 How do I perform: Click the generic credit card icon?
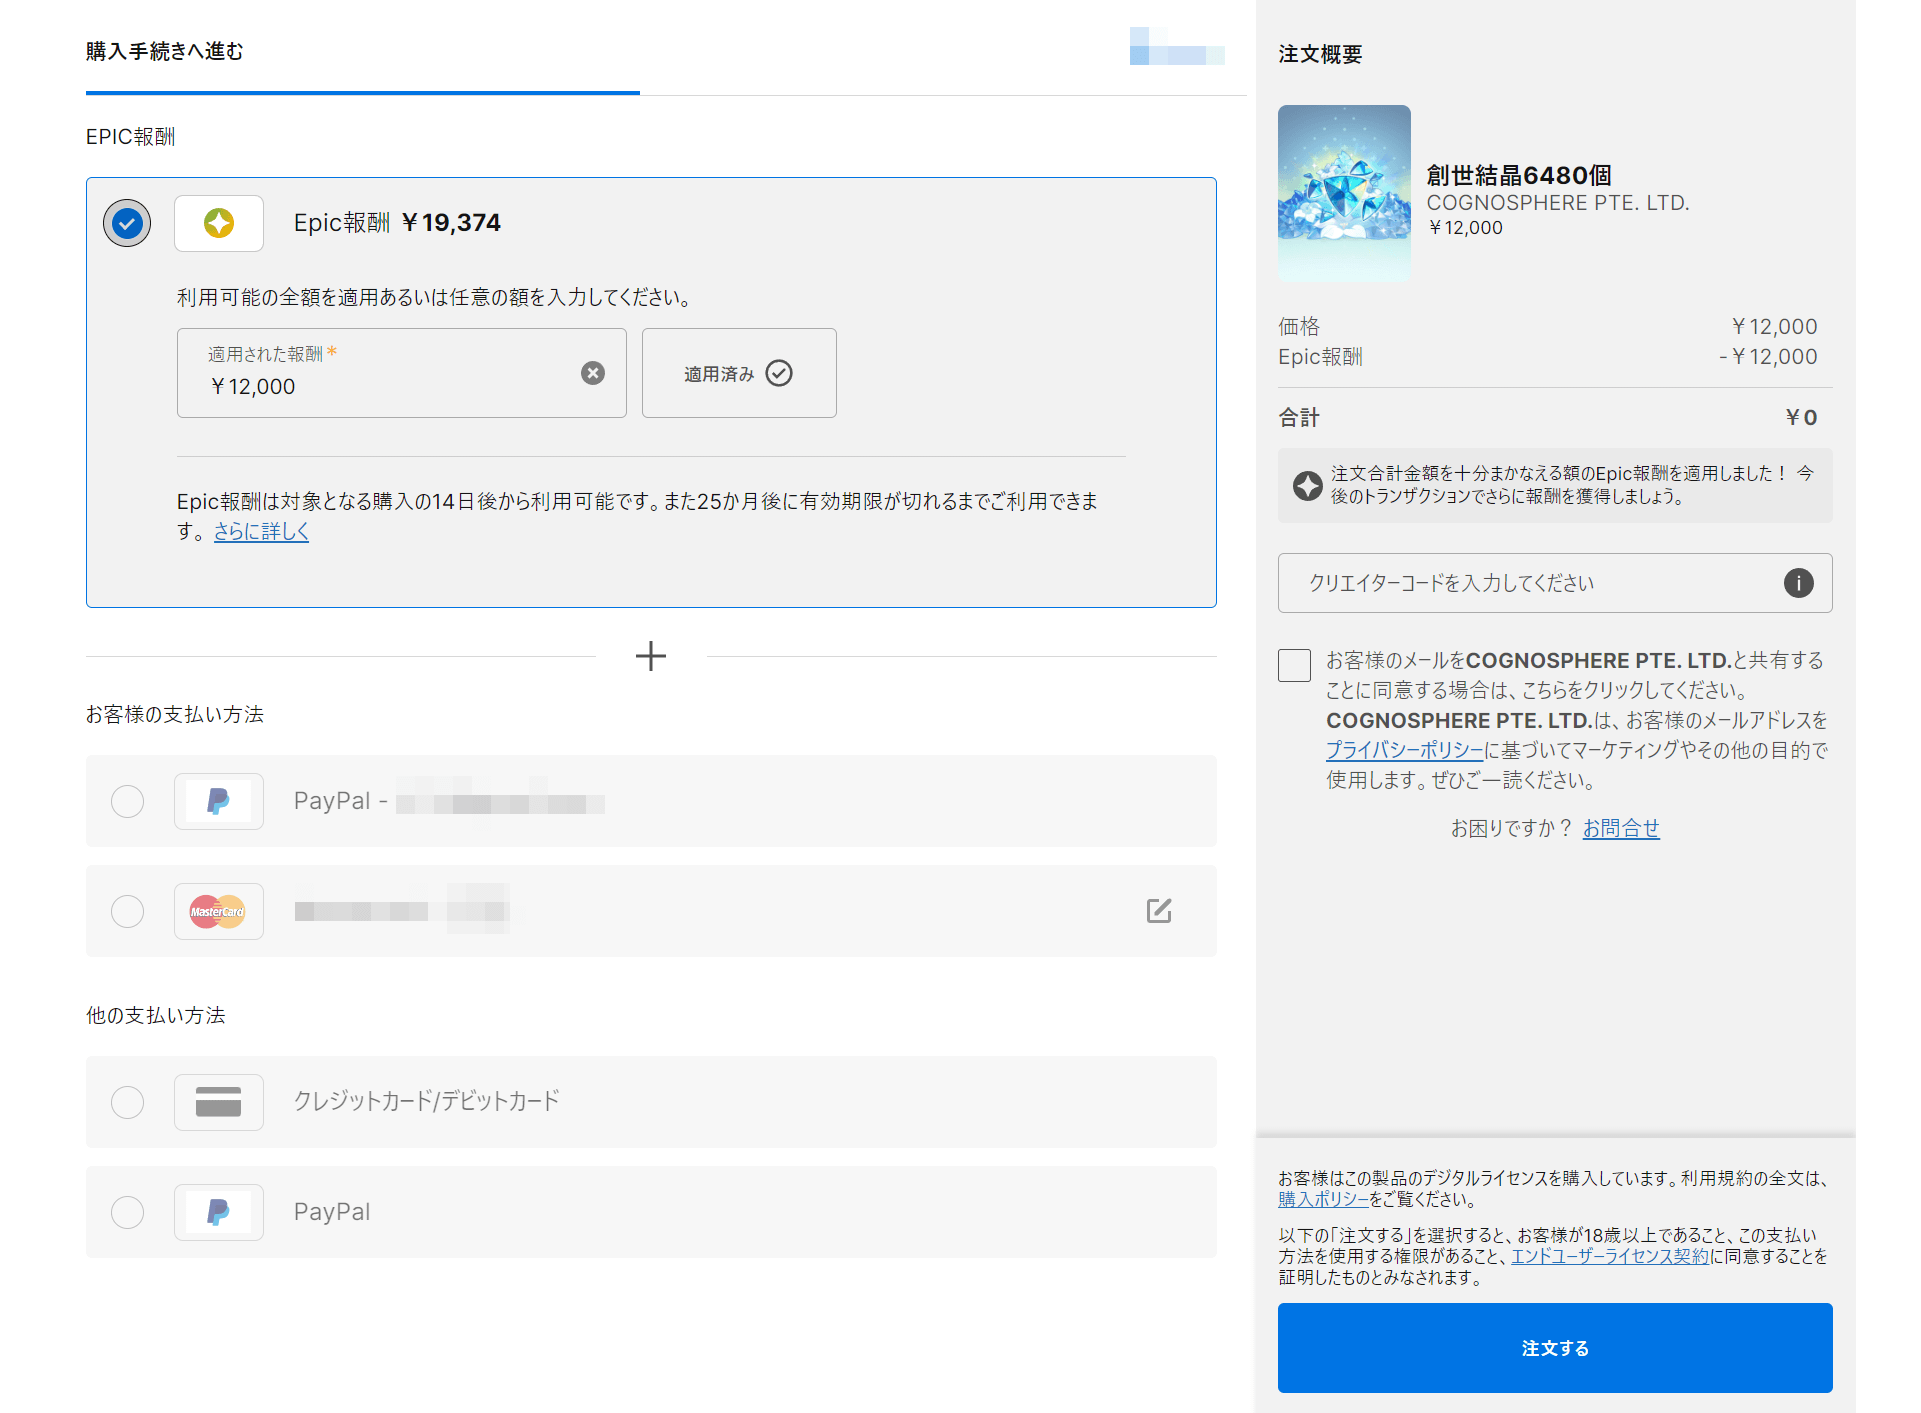point(219,1102)
